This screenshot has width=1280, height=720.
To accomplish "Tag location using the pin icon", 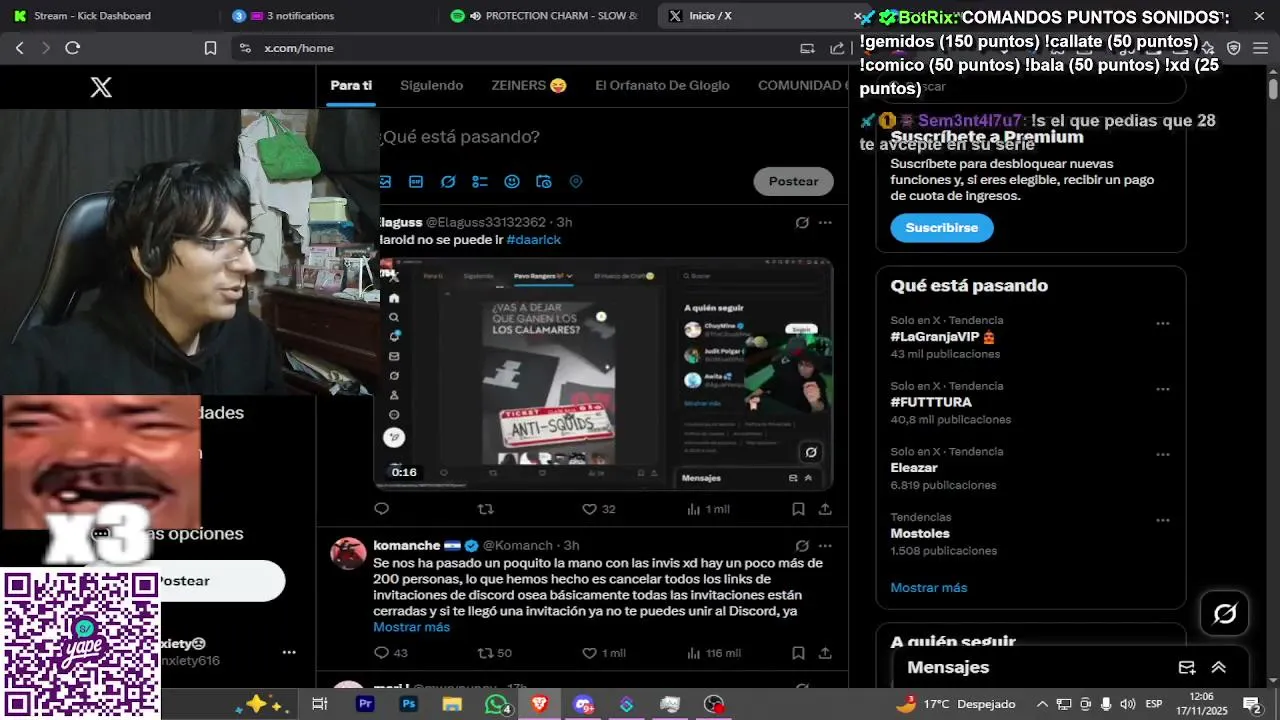I will pos(576,182).
